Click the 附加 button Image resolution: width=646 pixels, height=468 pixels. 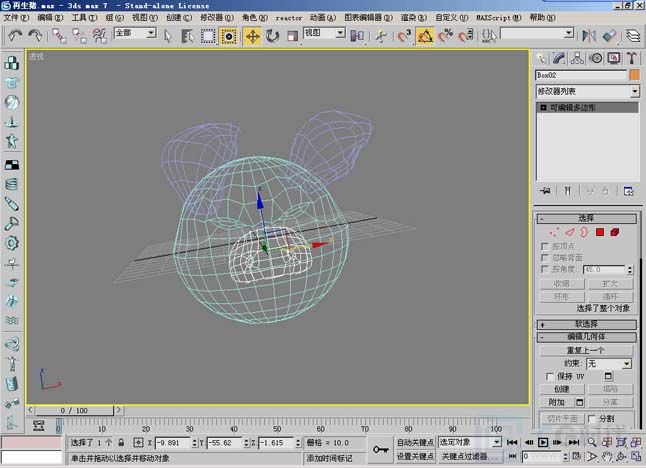click(x=557, y=402)
